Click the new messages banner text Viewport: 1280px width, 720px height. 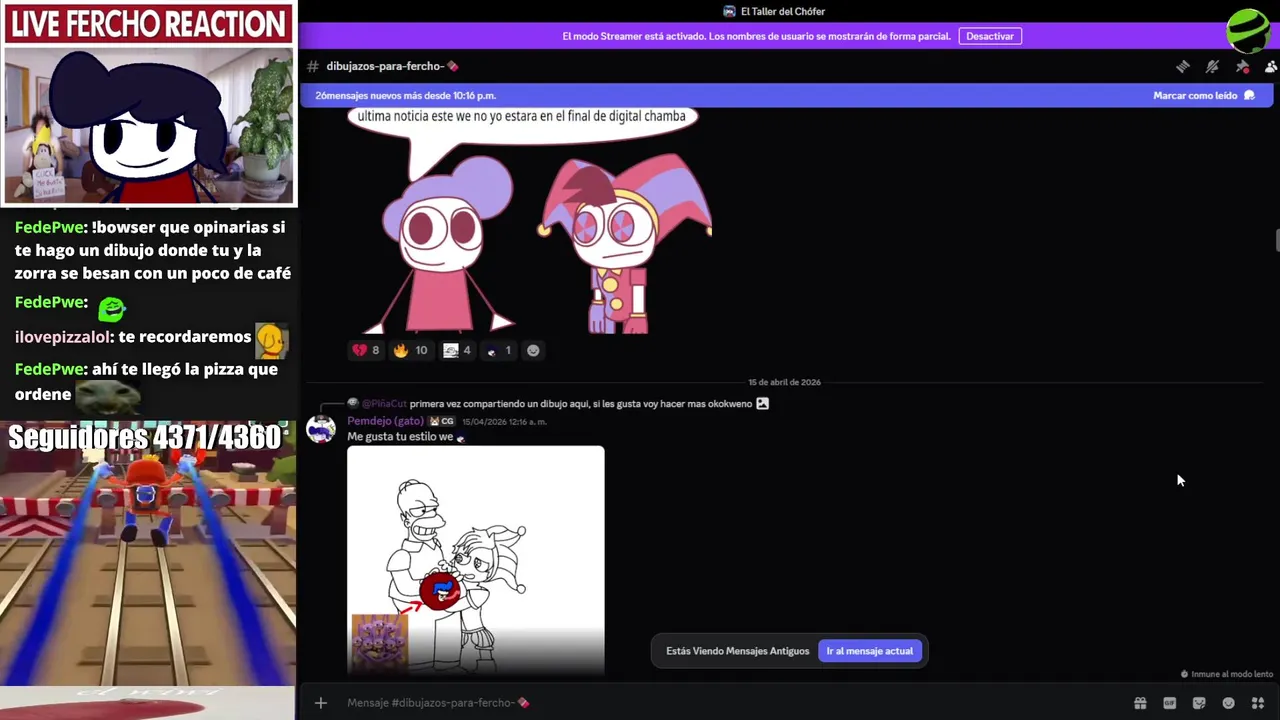click(x=405, y=96)
